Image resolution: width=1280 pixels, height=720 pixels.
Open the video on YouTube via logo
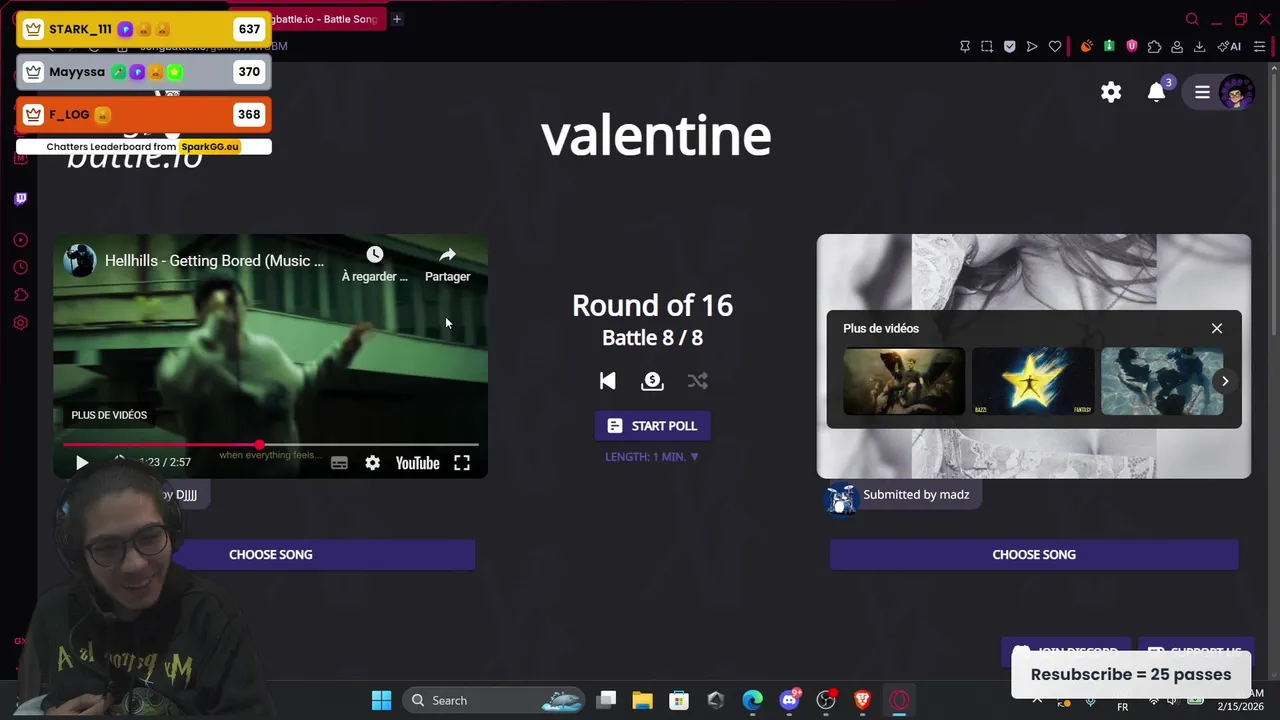point(417,463)
